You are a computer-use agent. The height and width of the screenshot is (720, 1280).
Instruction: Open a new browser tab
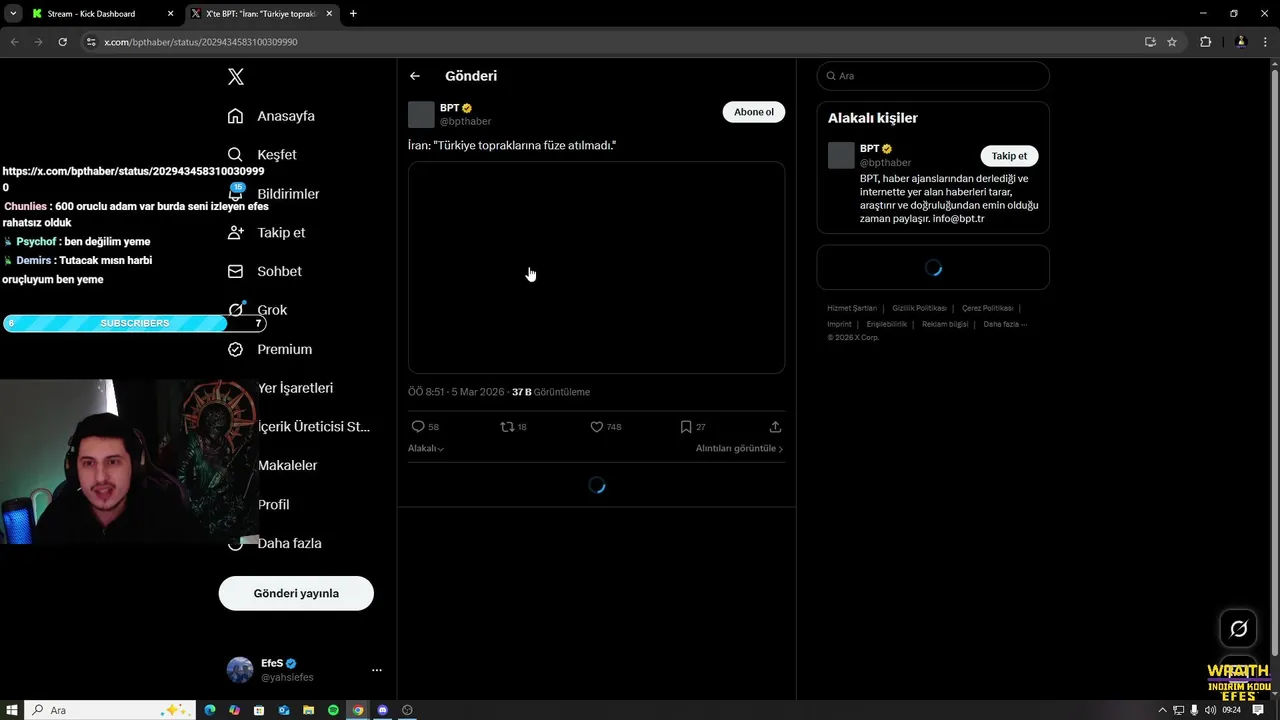click(353, 14)
